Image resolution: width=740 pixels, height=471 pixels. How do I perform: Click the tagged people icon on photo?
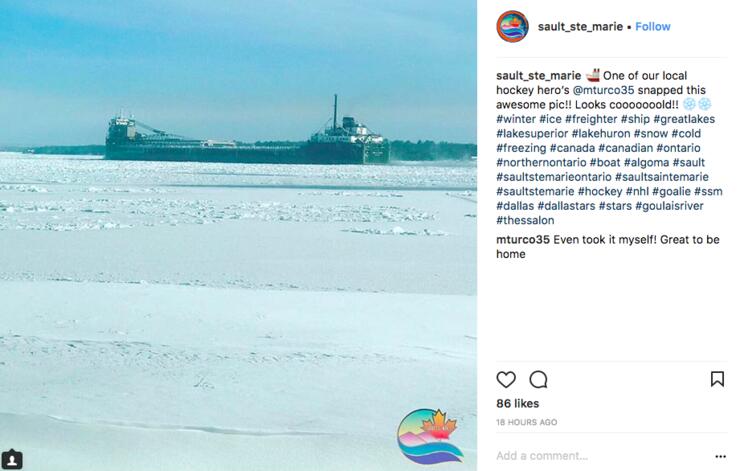12,460
